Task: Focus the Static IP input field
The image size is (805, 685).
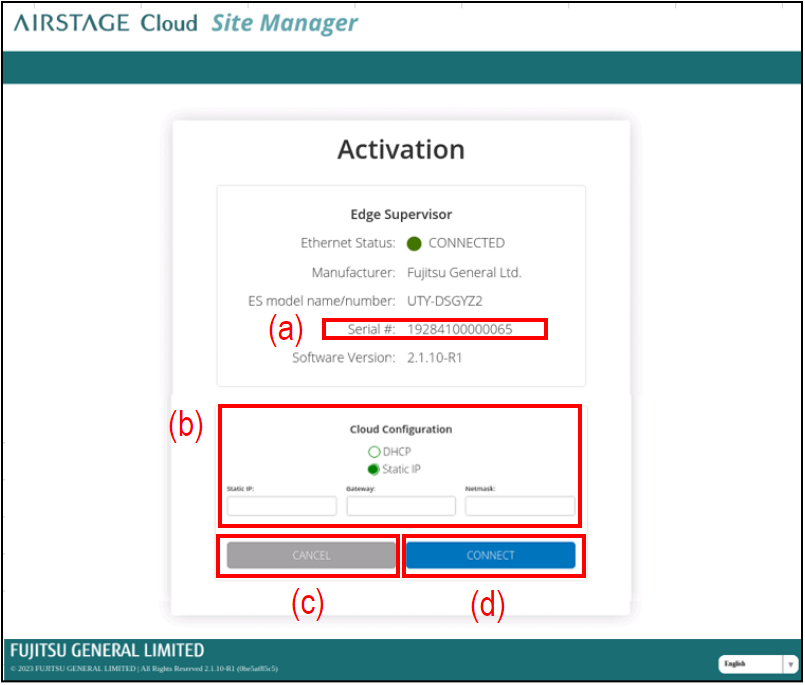Action: [x=282, y=506]
